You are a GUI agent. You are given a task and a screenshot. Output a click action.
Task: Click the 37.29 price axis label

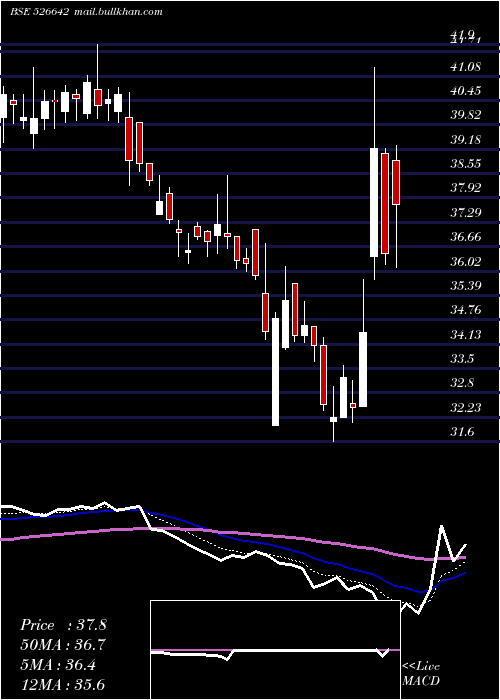click(x=466, y=212)
